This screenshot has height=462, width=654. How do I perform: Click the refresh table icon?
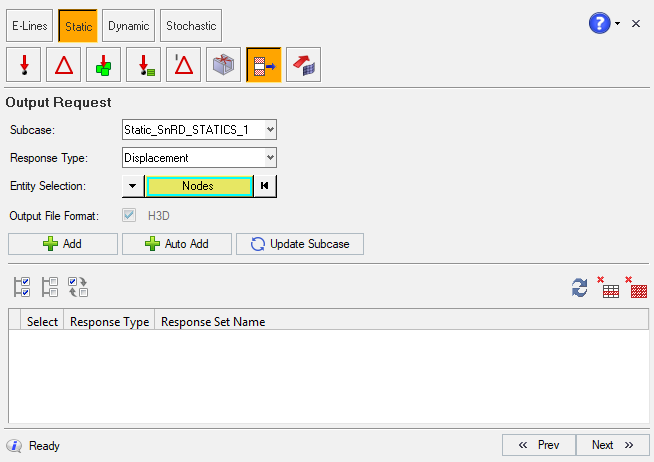579,288
